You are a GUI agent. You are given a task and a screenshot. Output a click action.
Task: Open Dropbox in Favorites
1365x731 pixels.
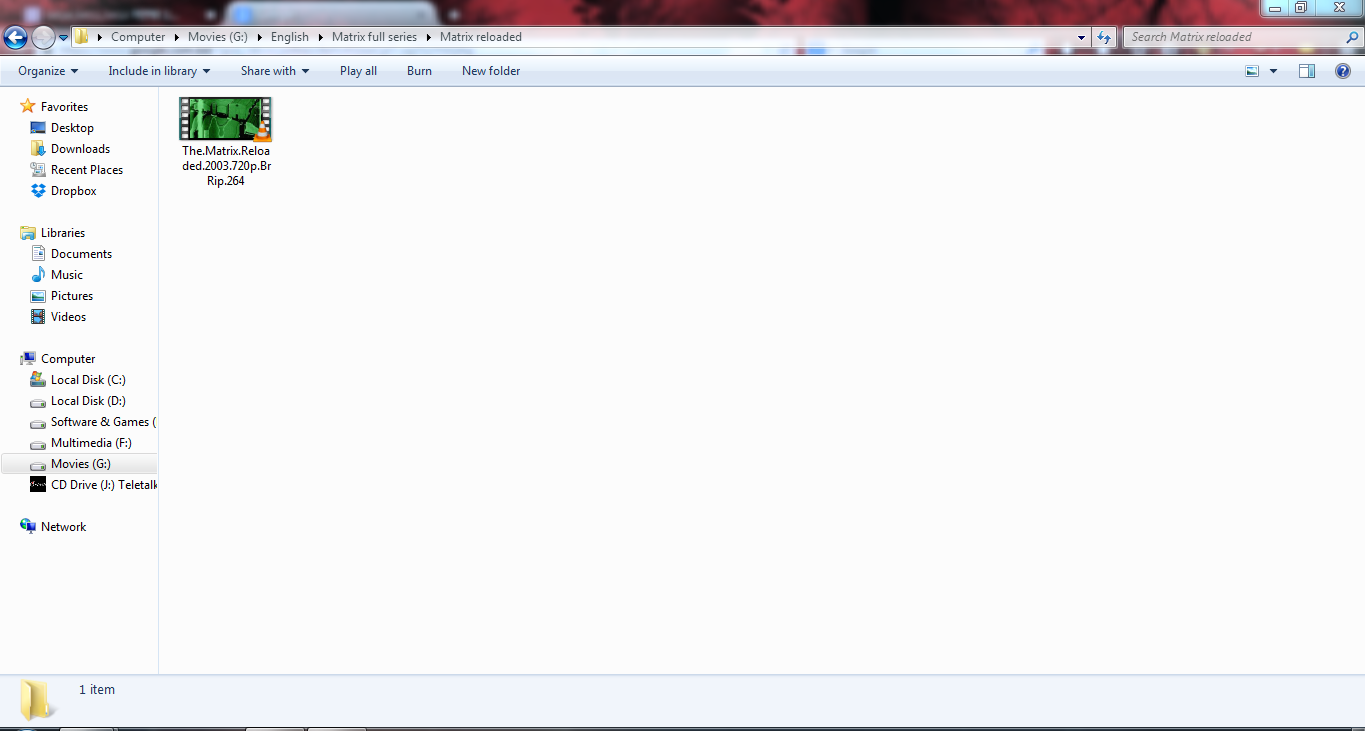74,191
